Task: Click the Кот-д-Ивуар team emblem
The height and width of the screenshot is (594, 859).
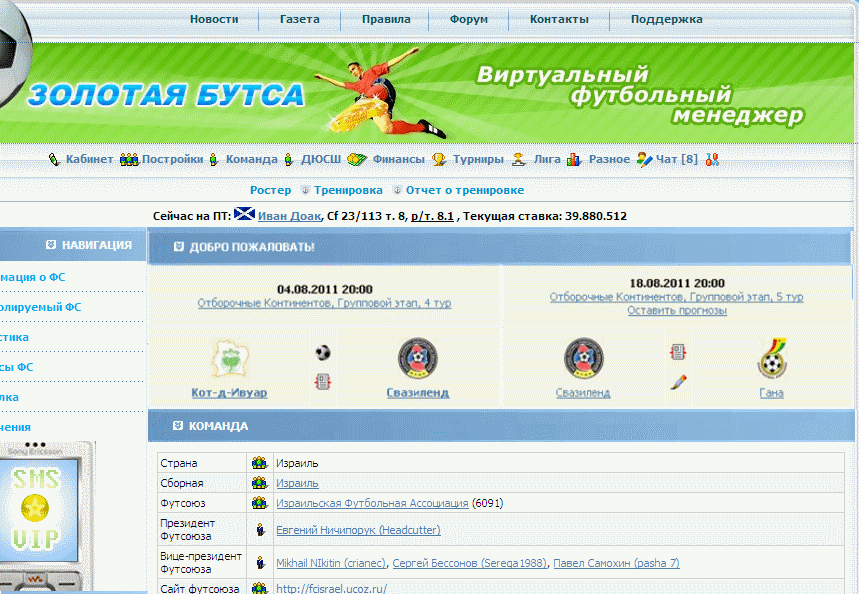Action: tap(229, 359)
